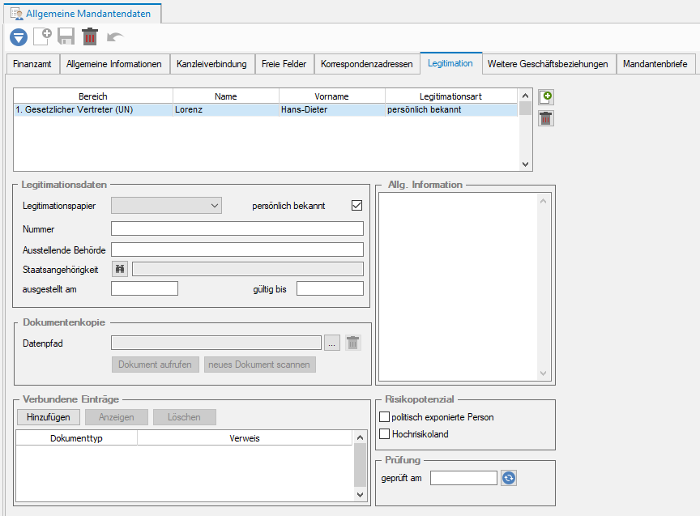Click the geprüft am date field
The image size is (700, 516).
click(463, 478)
